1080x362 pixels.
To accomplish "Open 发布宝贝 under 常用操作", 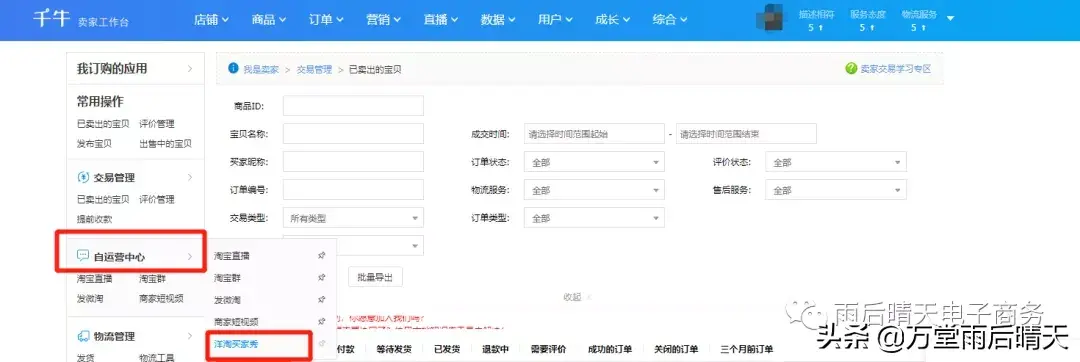I will coord(94,144).
